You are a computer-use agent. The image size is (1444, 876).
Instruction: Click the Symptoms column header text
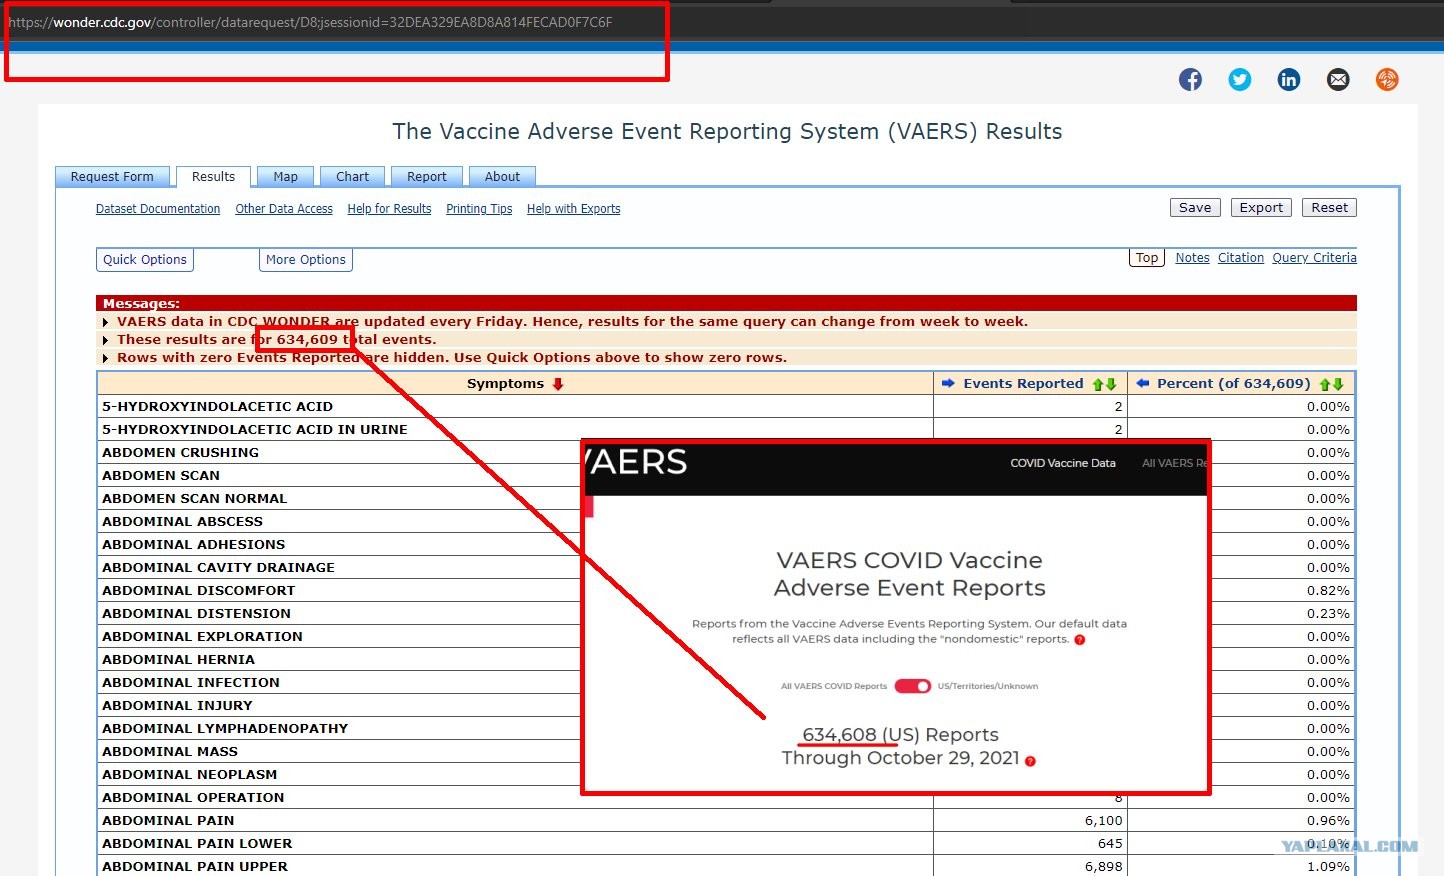tap(506, 384)
